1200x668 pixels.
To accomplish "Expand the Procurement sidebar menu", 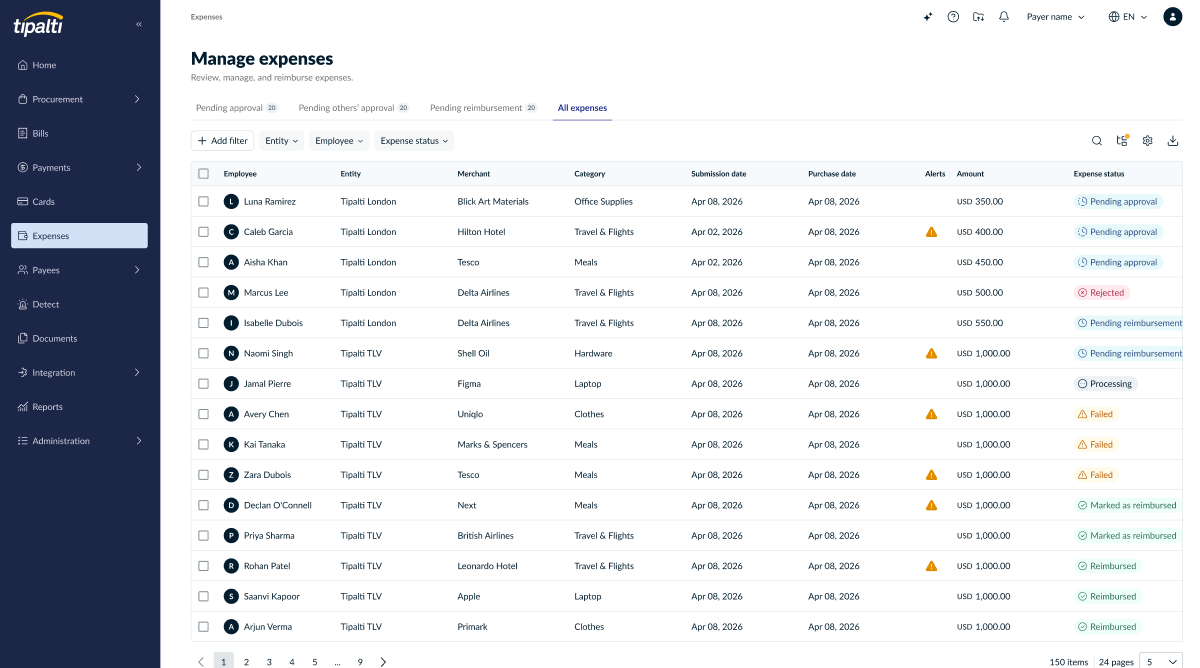I will point(79,99).
